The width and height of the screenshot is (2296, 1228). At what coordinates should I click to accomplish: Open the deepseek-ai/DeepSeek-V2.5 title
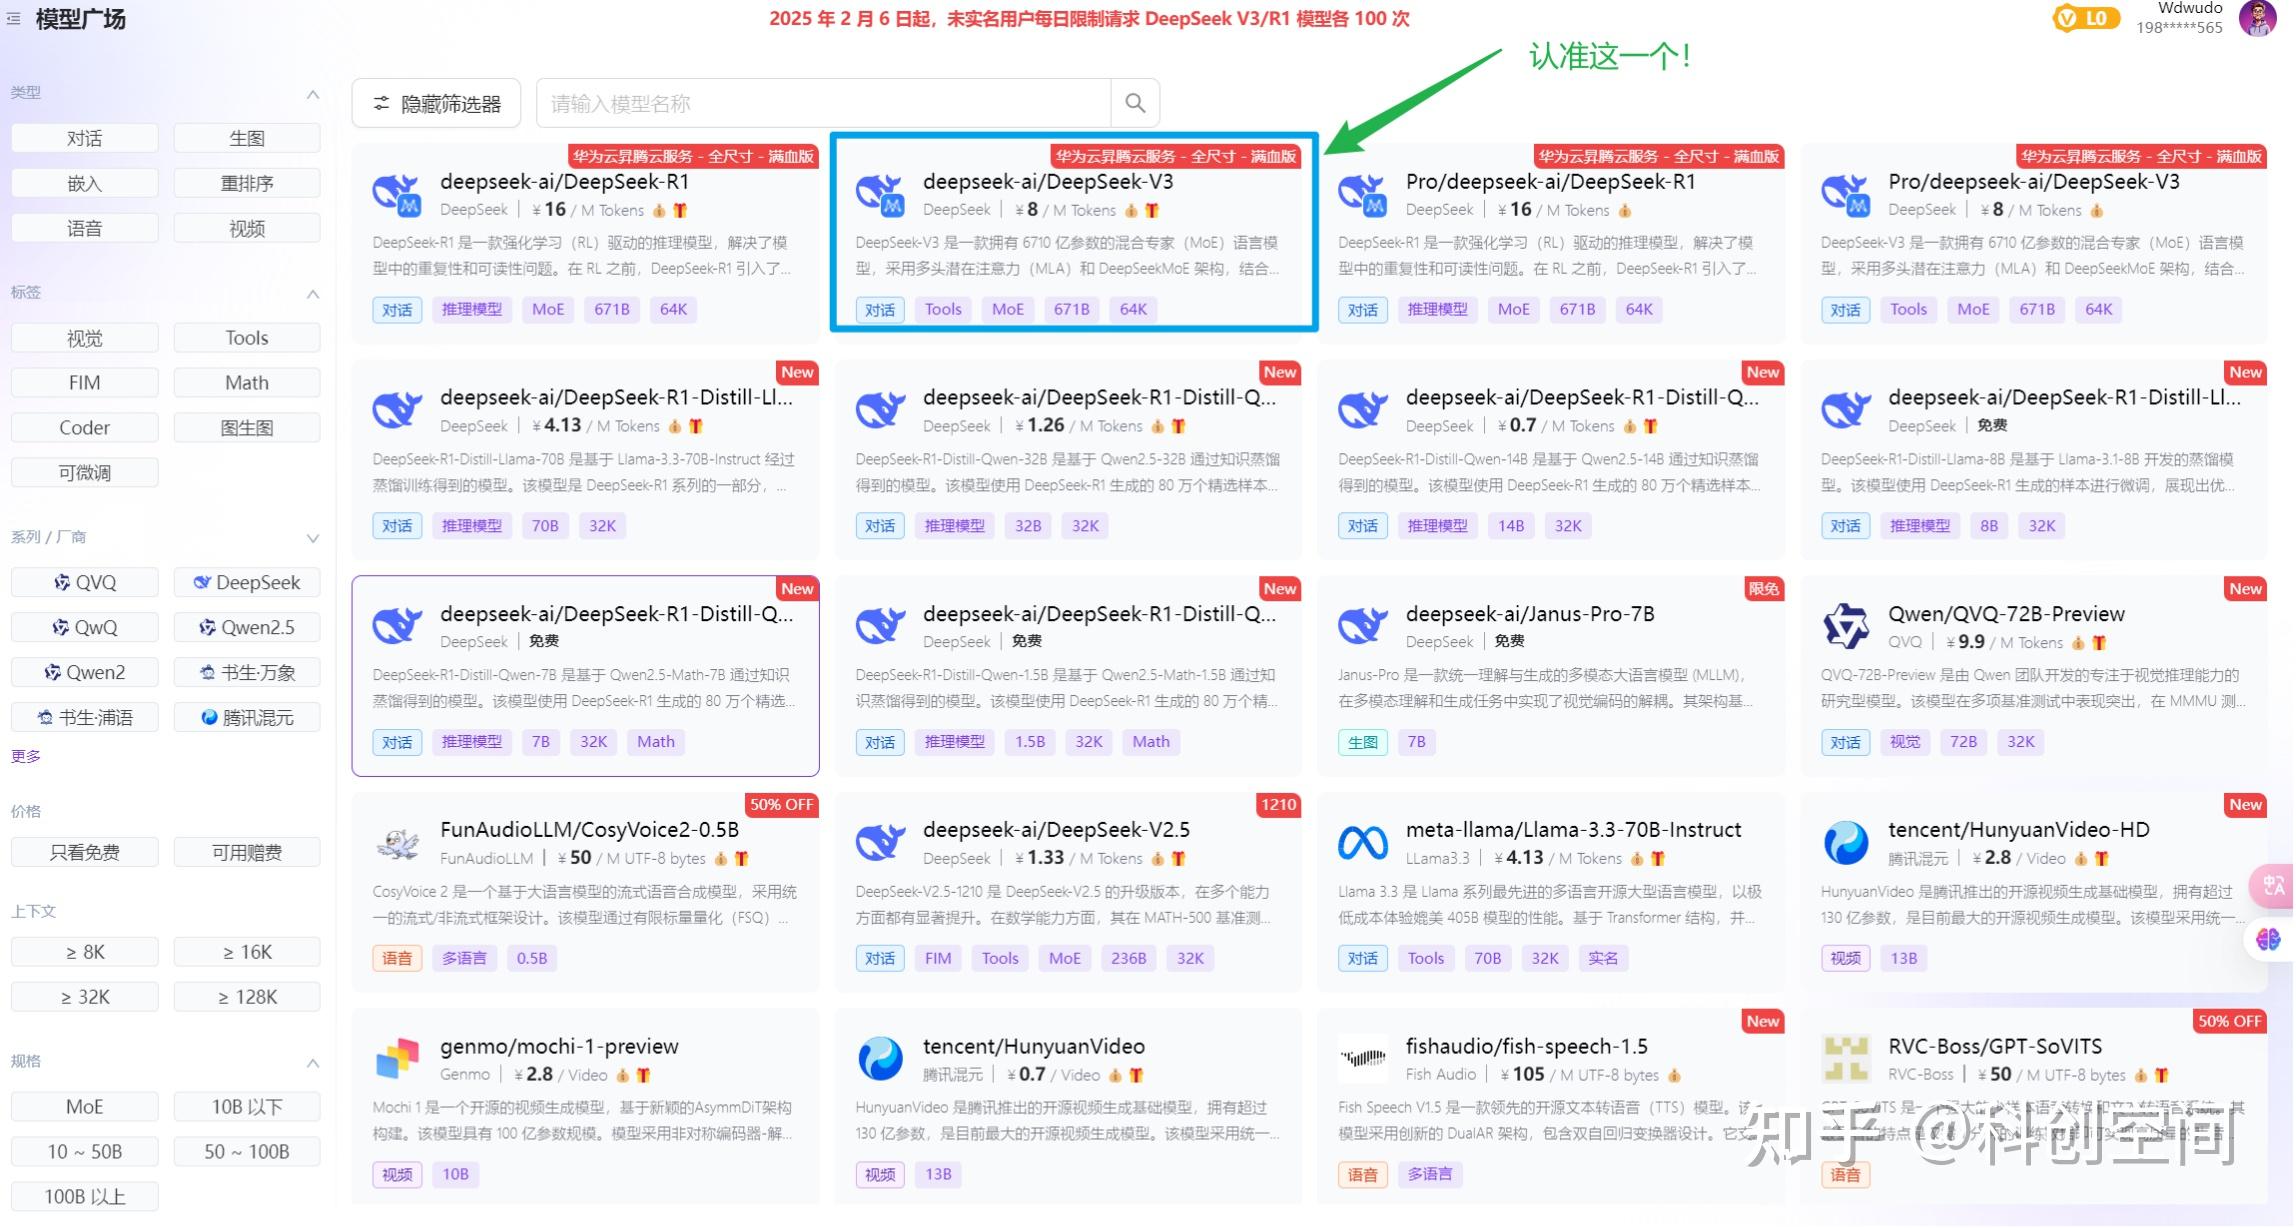(x=1056, y=829)
